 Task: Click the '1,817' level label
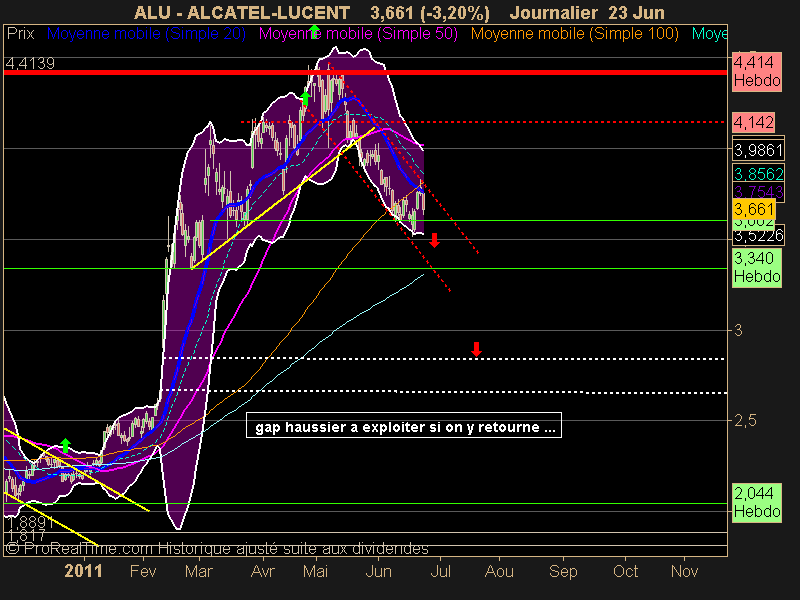(27, 535)
